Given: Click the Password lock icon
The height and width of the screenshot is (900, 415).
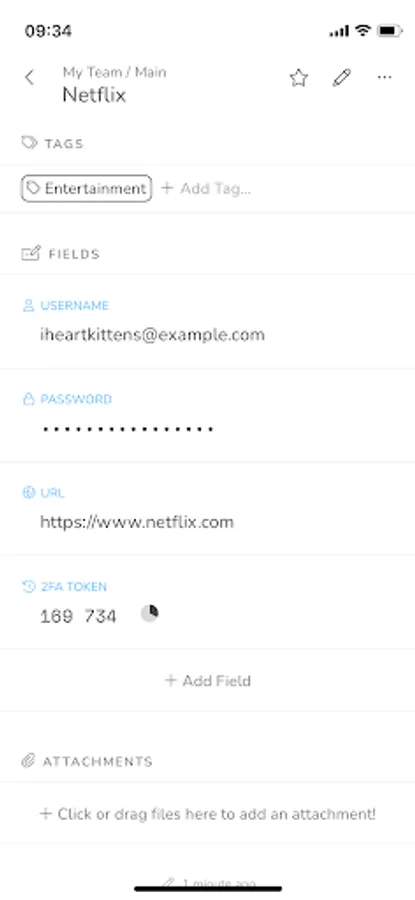Looking at the screenshot, I should (28, 399).
